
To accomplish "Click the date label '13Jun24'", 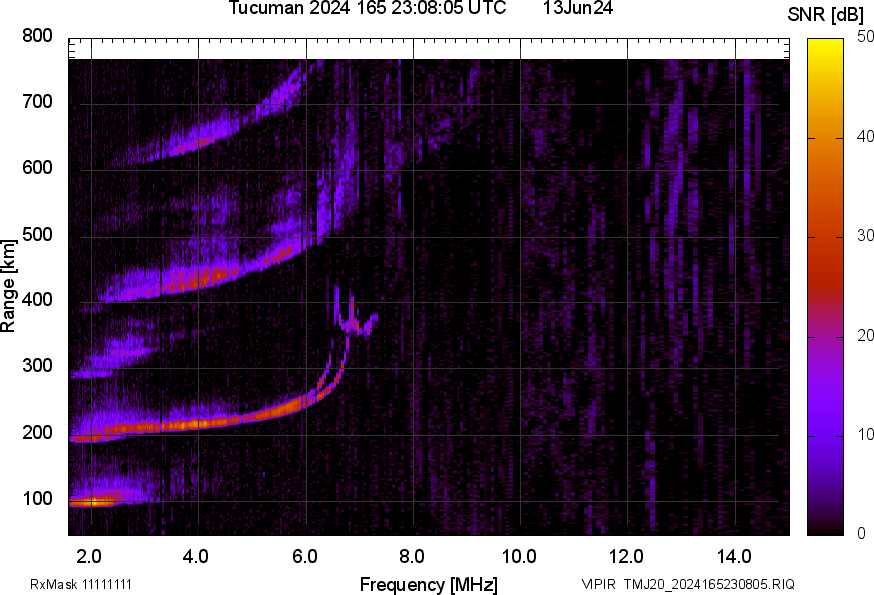I will (578, 8).
